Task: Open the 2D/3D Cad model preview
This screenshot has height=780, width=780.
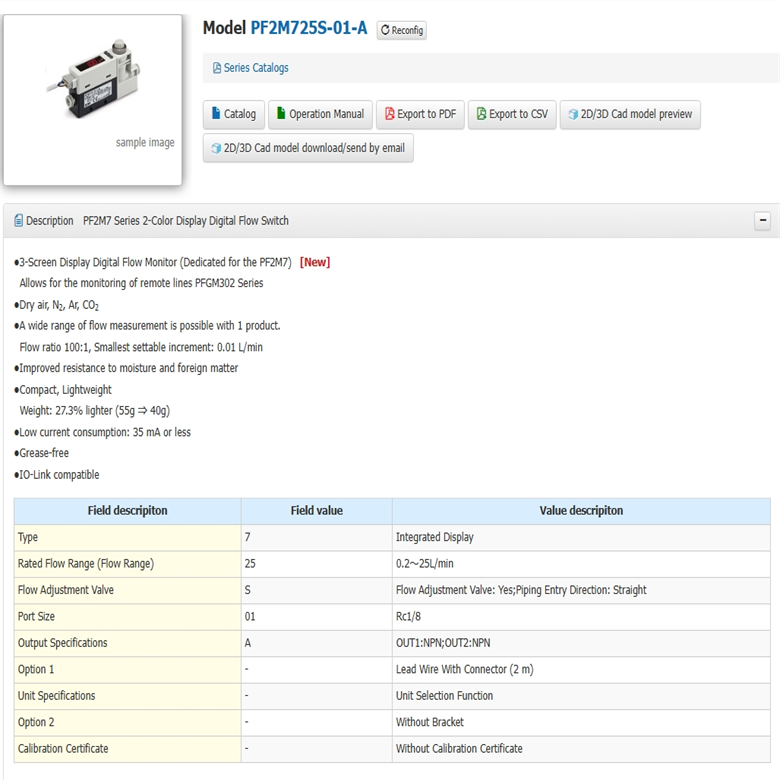Action: point(630,114)
